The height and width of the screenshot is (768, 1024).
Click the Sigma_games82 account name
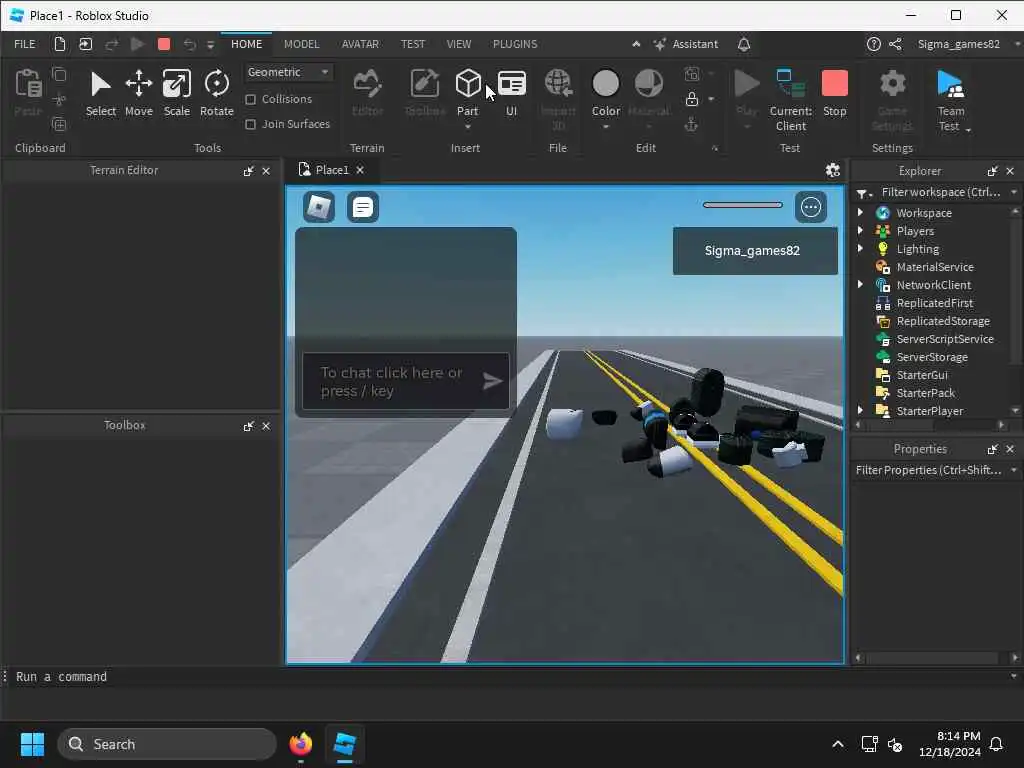click(x=958, y=44)
